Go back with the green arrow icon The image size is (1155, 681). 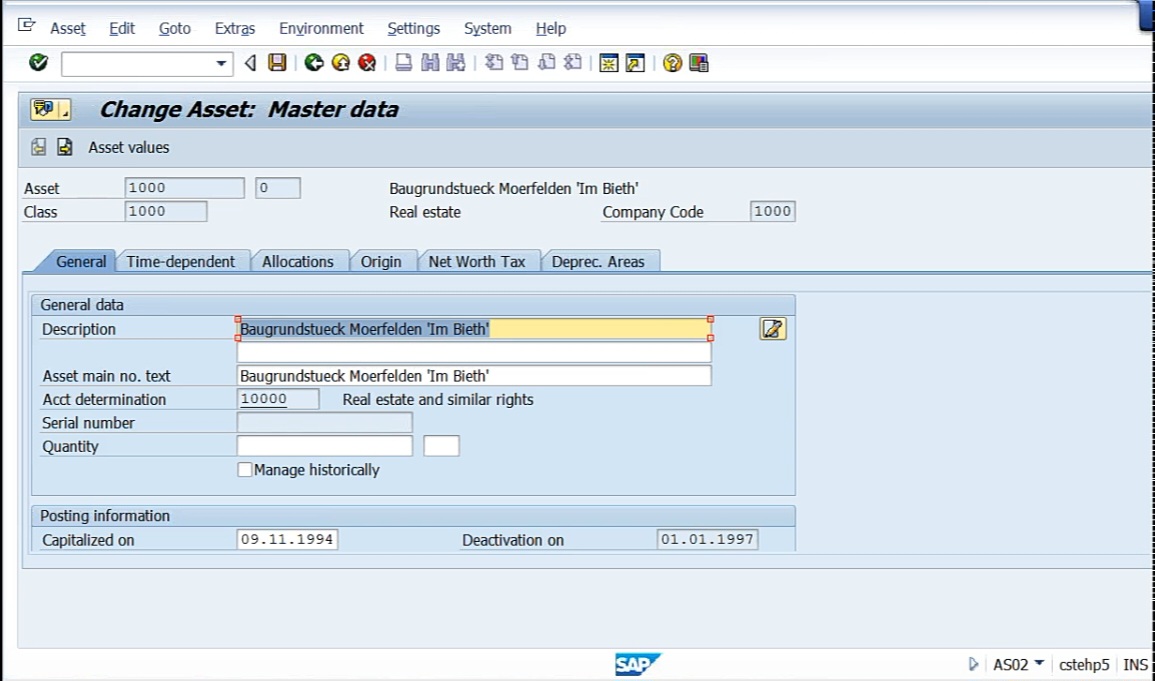(314, 63)
